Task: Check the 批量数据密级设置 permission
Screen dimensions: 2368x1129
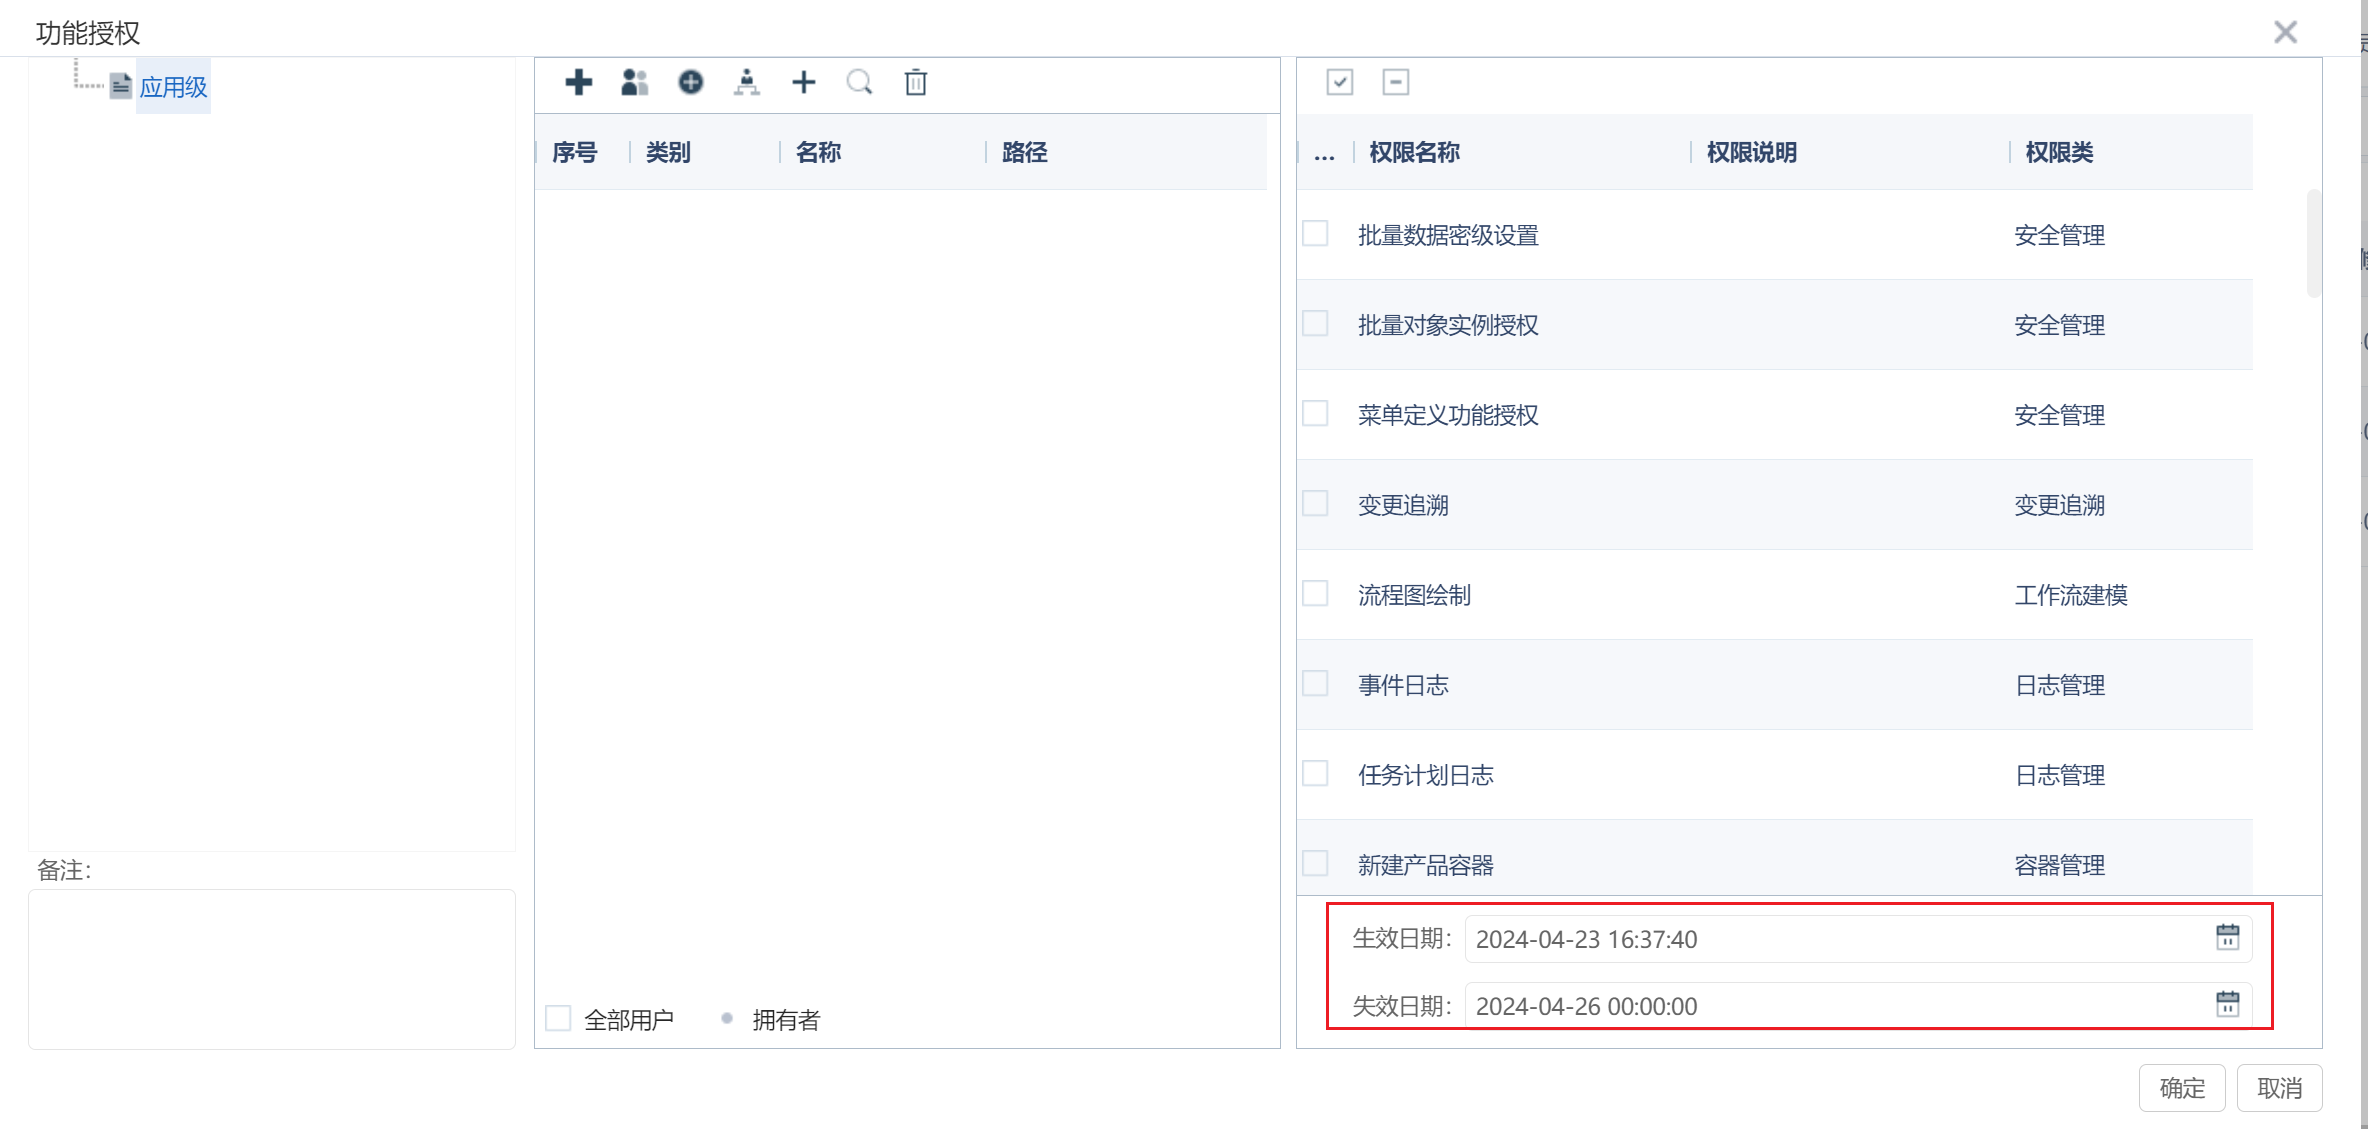Action: coord(1316,233)
